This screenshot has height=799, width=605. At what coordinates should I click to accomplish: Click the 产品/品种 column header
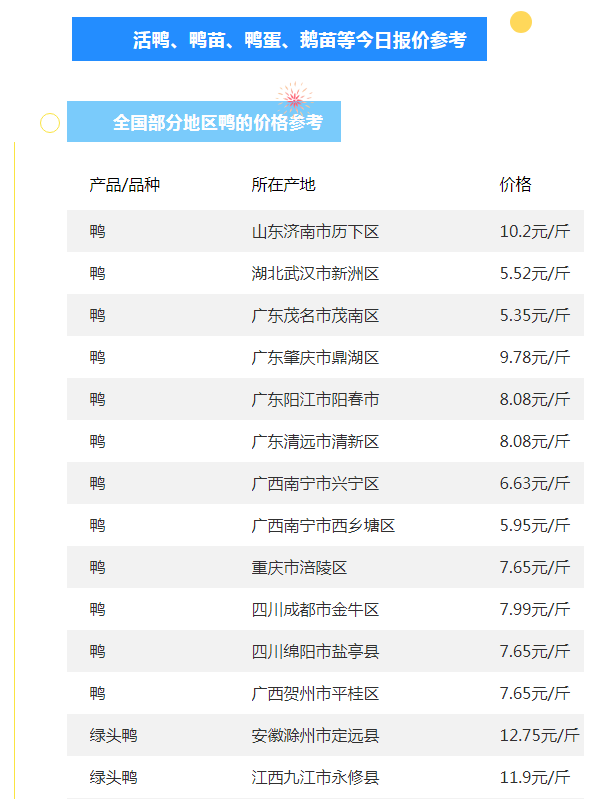click(x=124, y=184)
